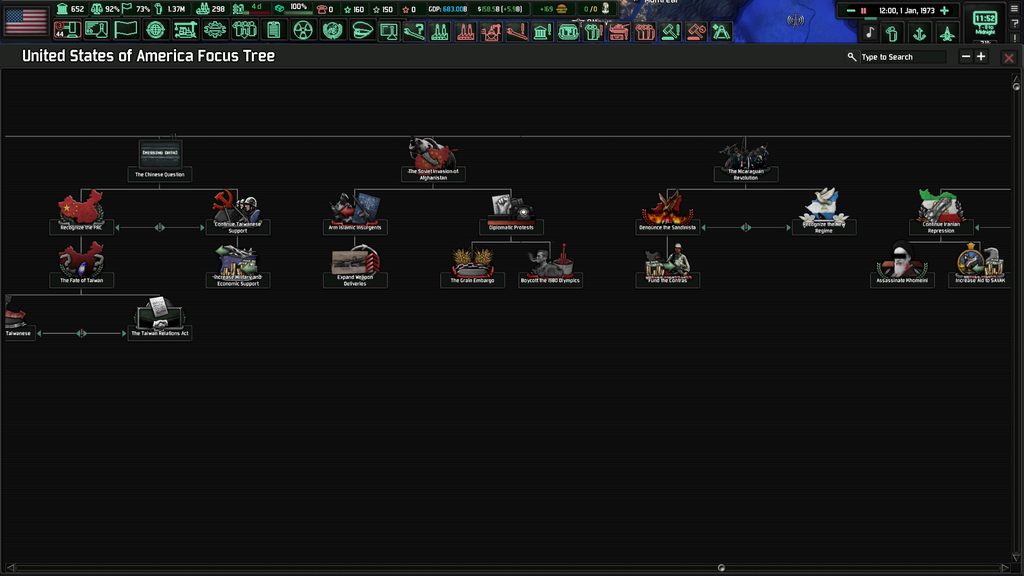Select The Fate of Taiwan focus
Viewport: 1024px width, 576px height.
click(81, 264)
